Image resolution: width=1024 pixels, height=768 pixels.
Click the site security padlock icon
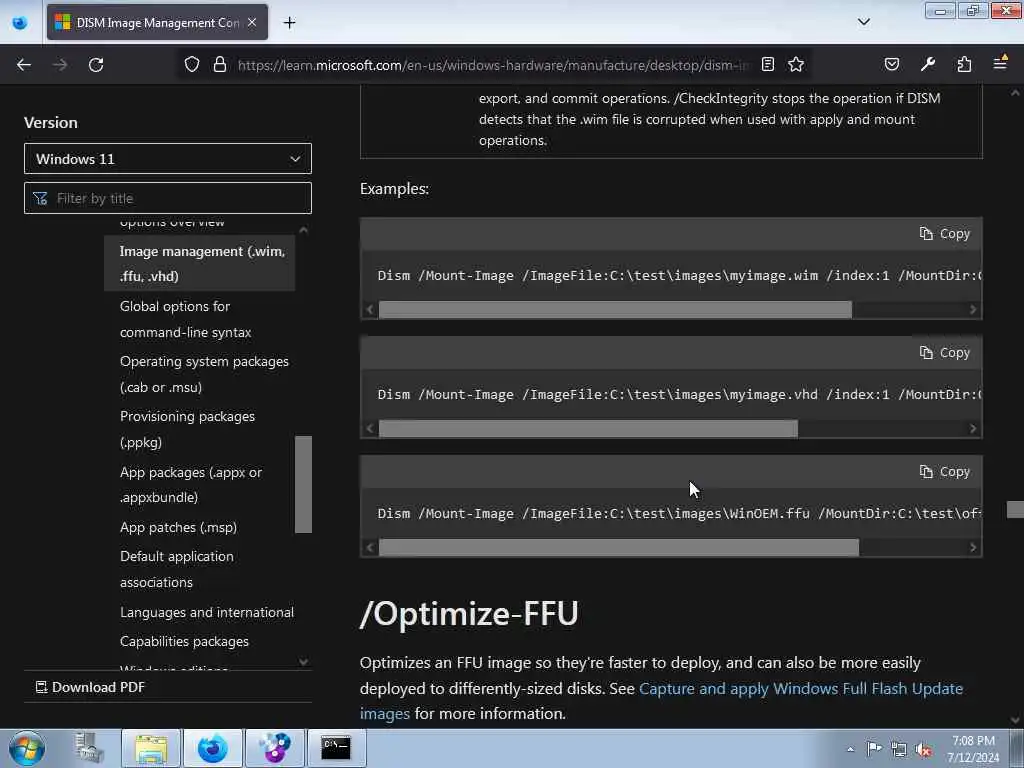(x=220, y=65)
